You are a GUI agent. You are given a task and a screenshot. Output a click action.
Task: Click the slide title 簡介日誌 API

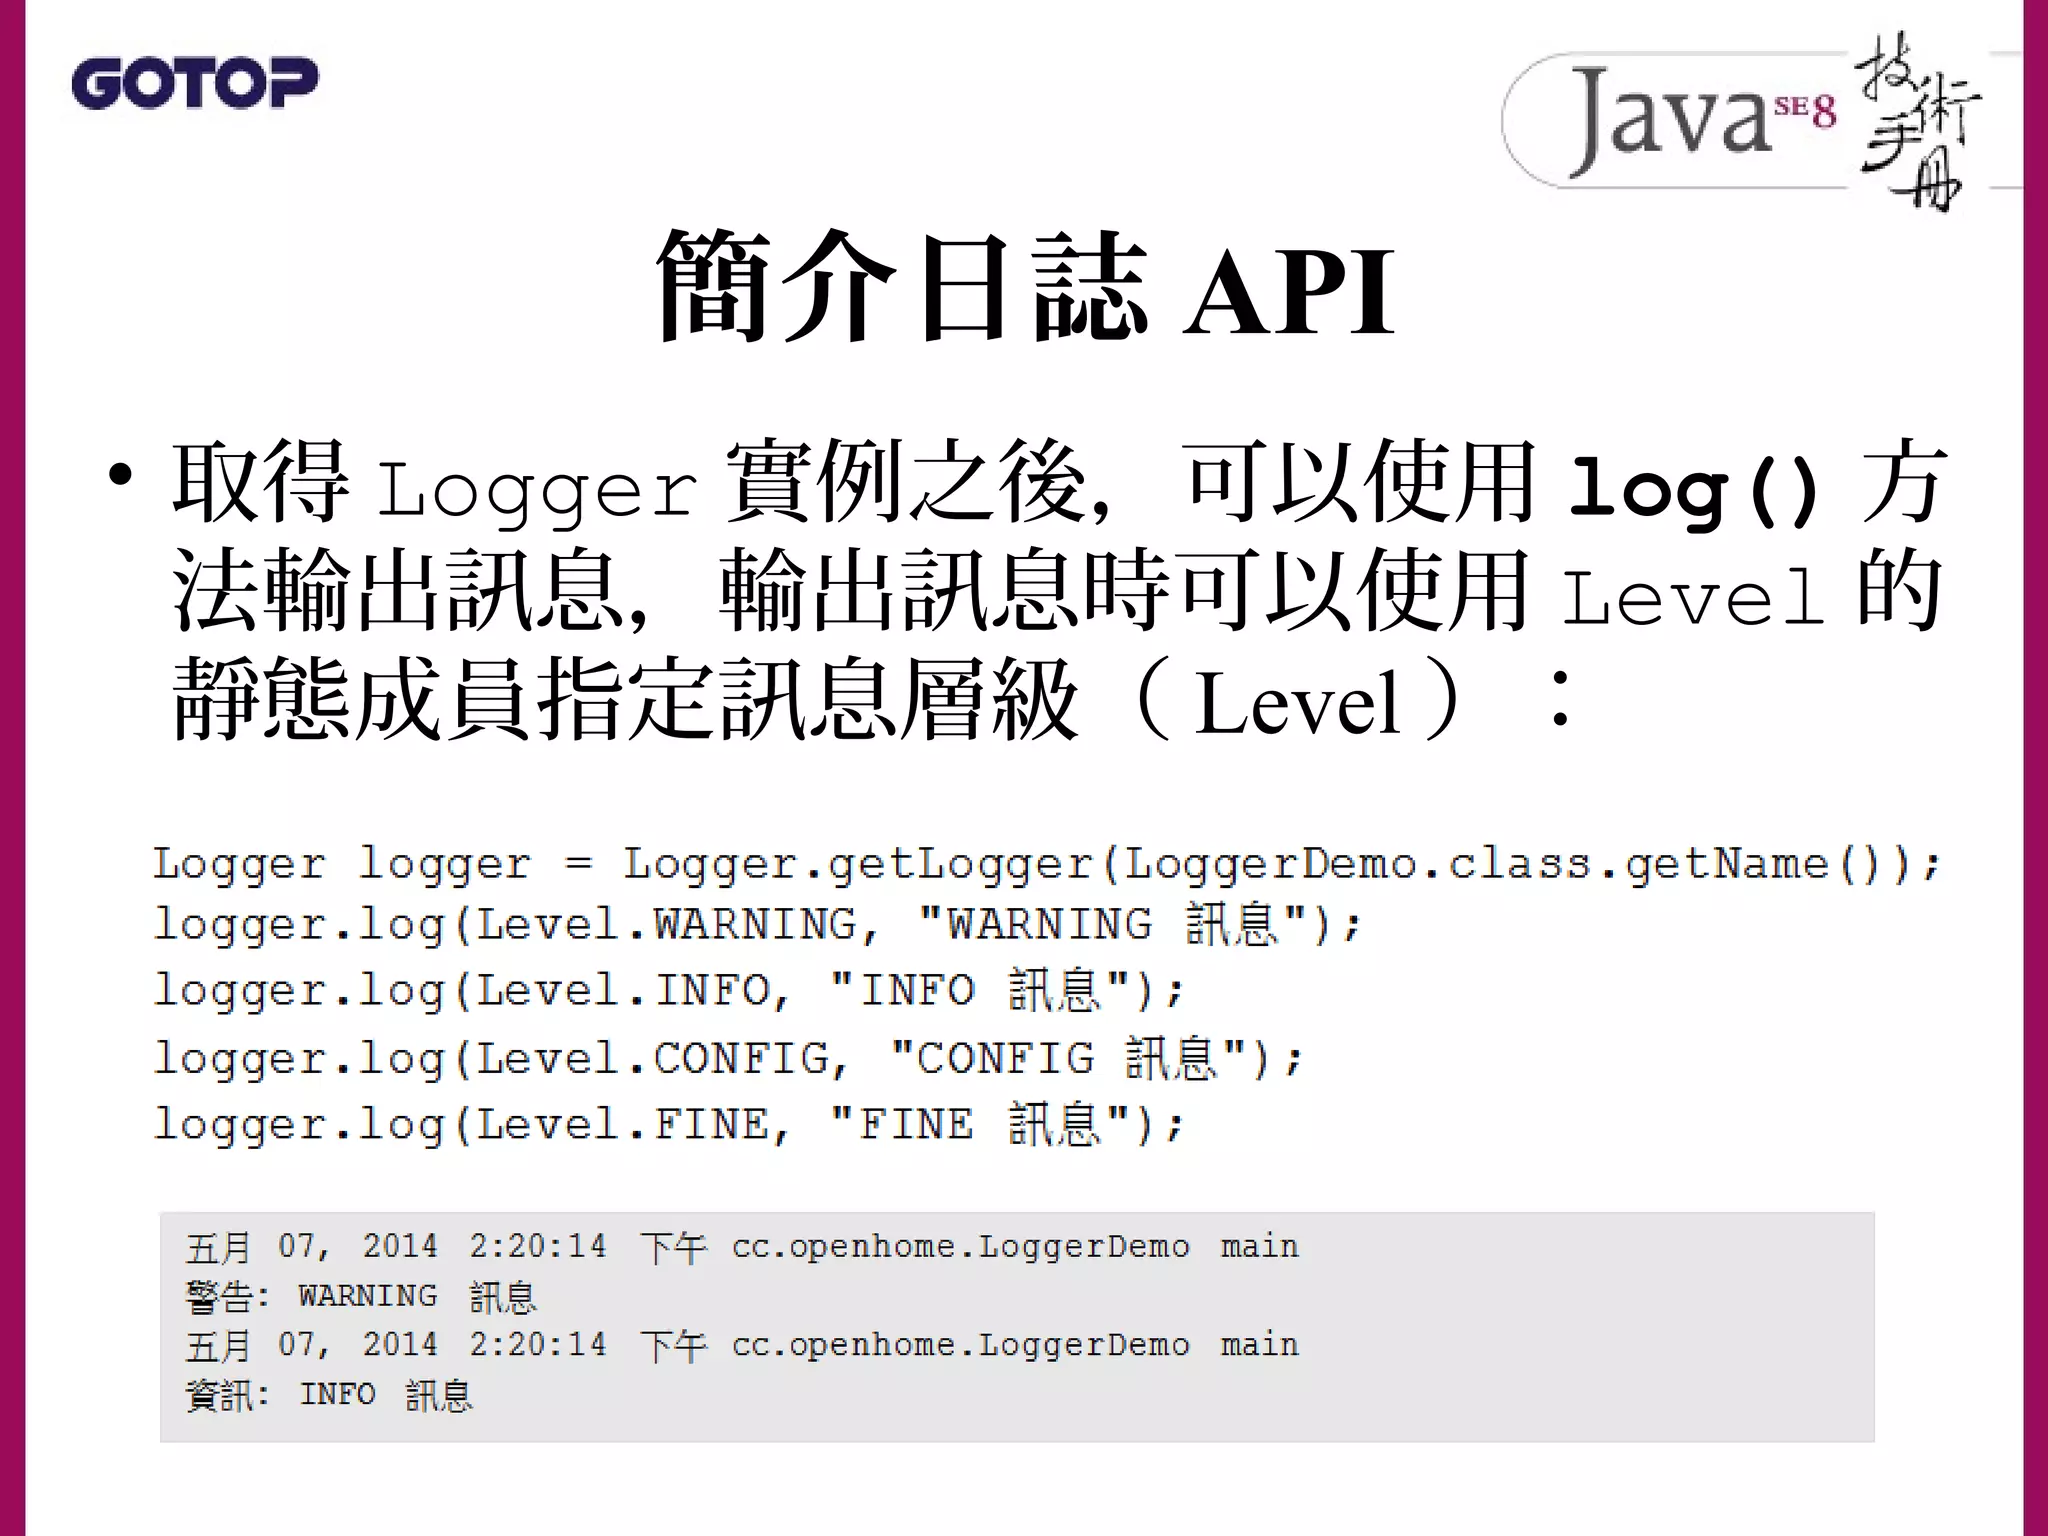point(1024,288)
